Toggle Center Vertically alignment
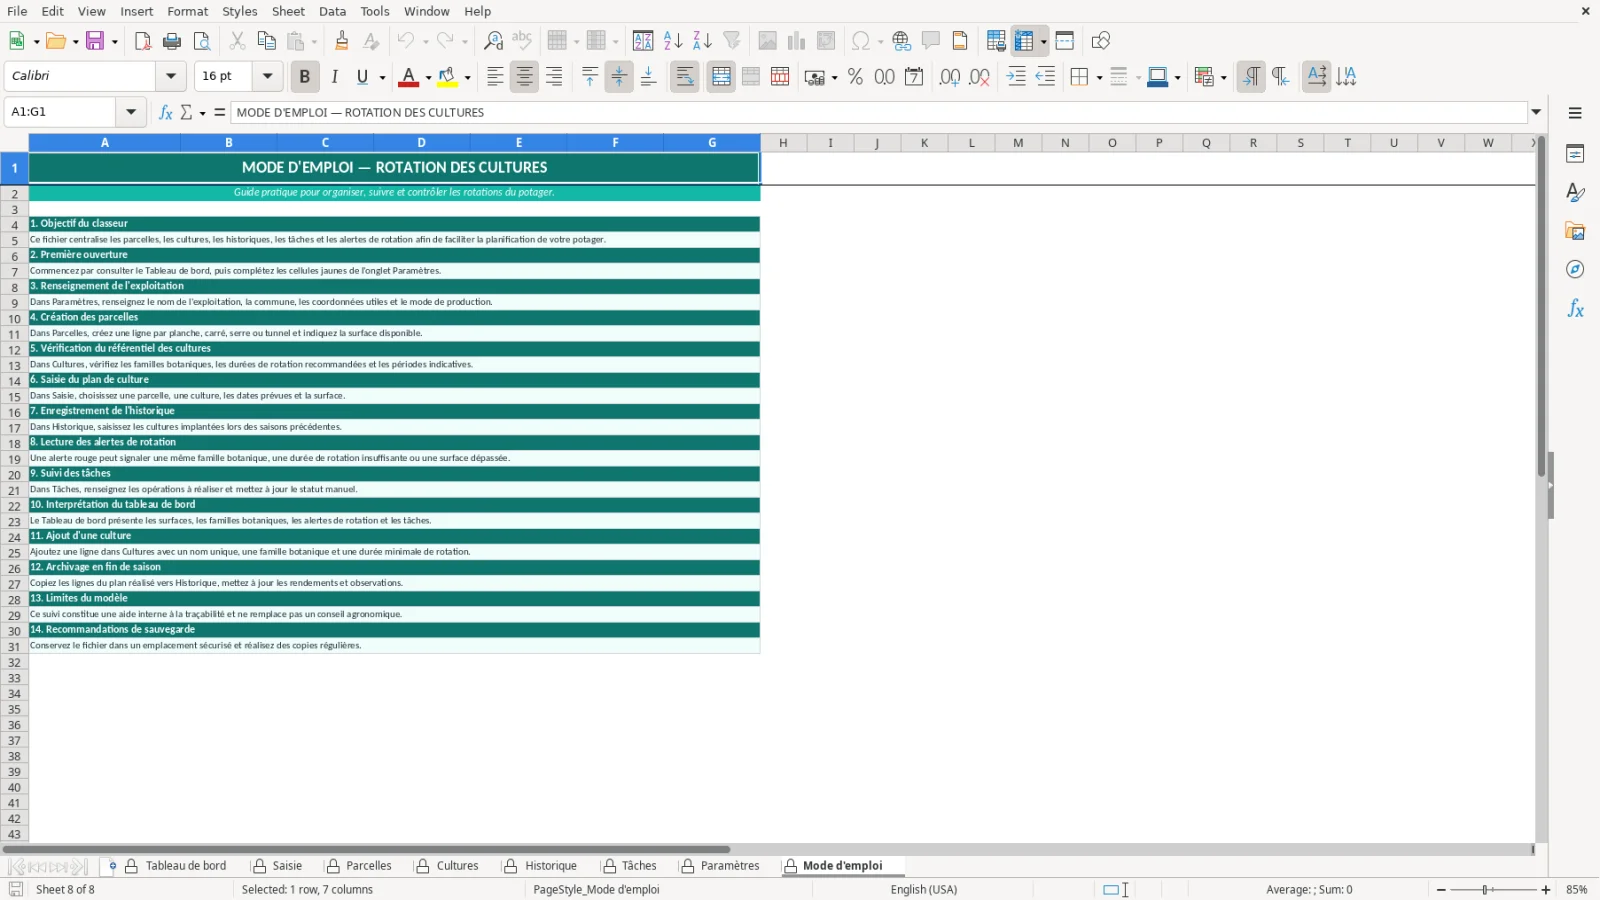This screenshot has width=1600, height=900. point(619,77)
